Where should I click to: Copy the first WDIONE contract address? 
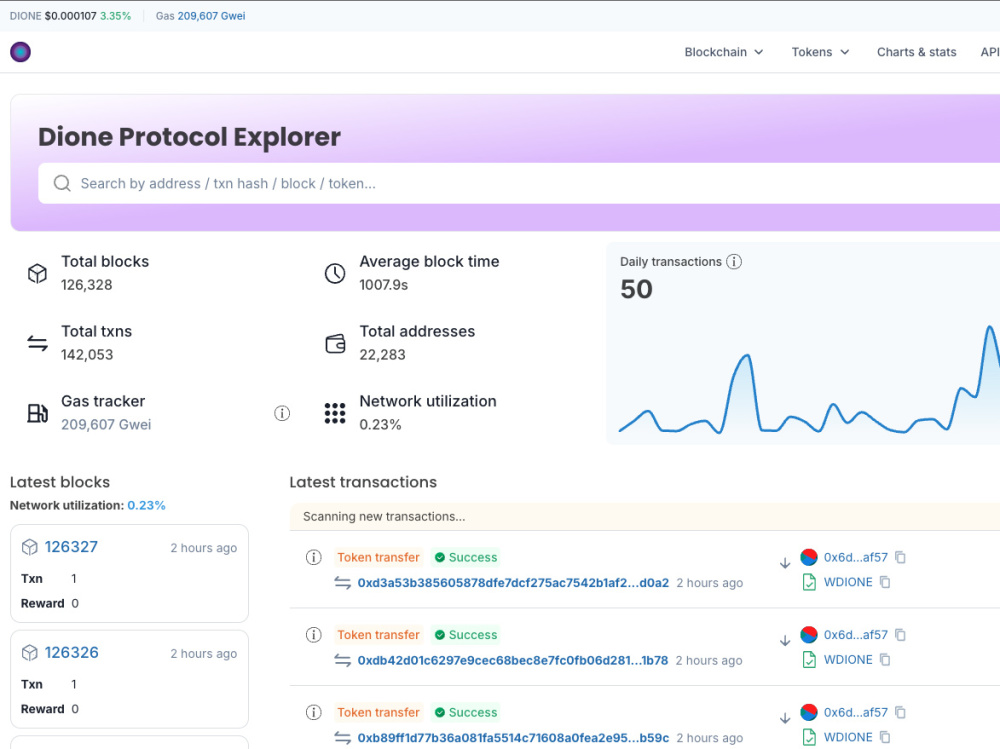[x=885, y=582]
